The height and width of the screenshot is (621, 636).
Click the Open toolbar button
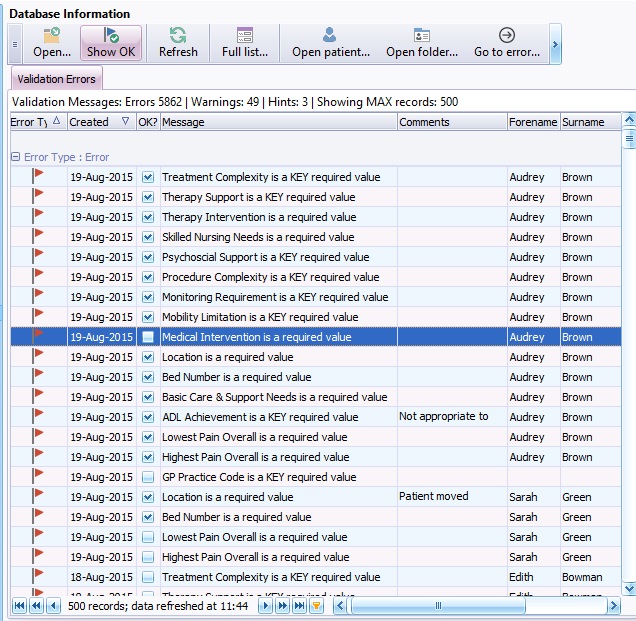click(x=51, y=43)
